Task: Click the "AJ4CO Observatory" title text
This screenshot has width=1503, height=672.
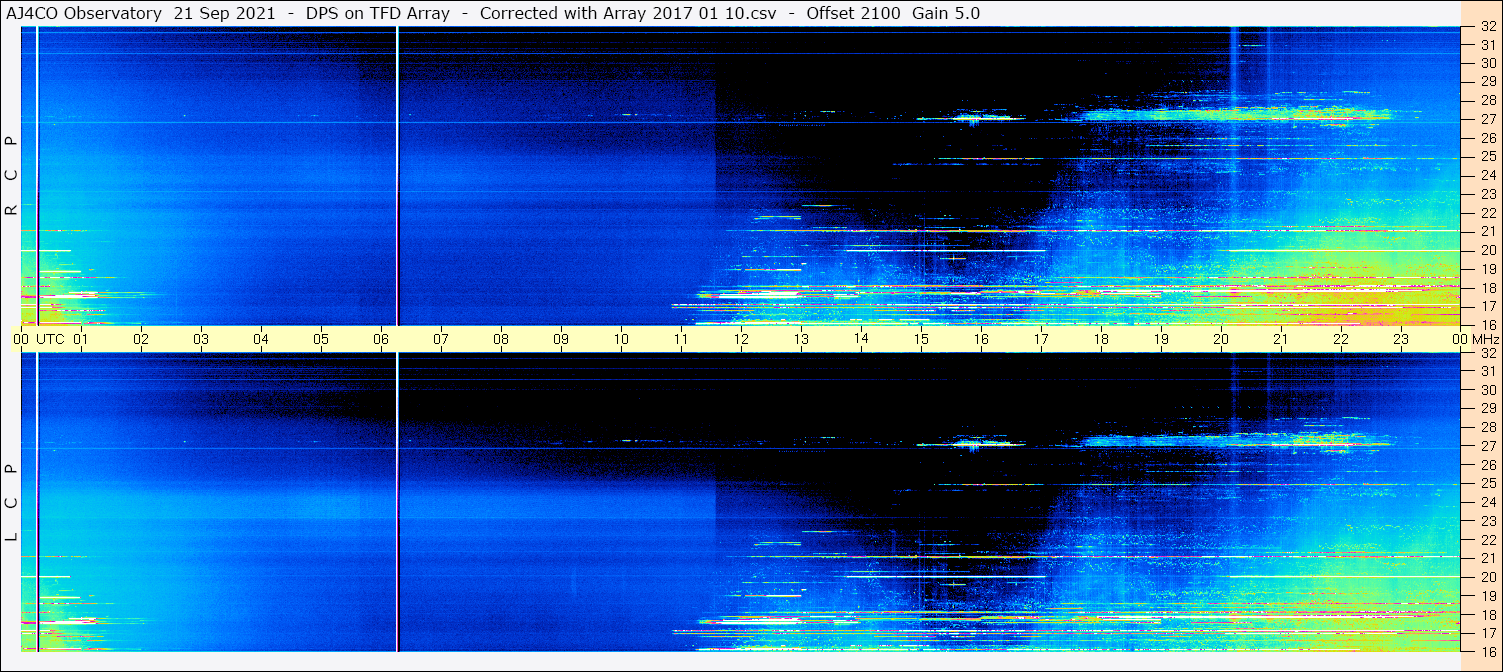Action: (x=84, y=13)
